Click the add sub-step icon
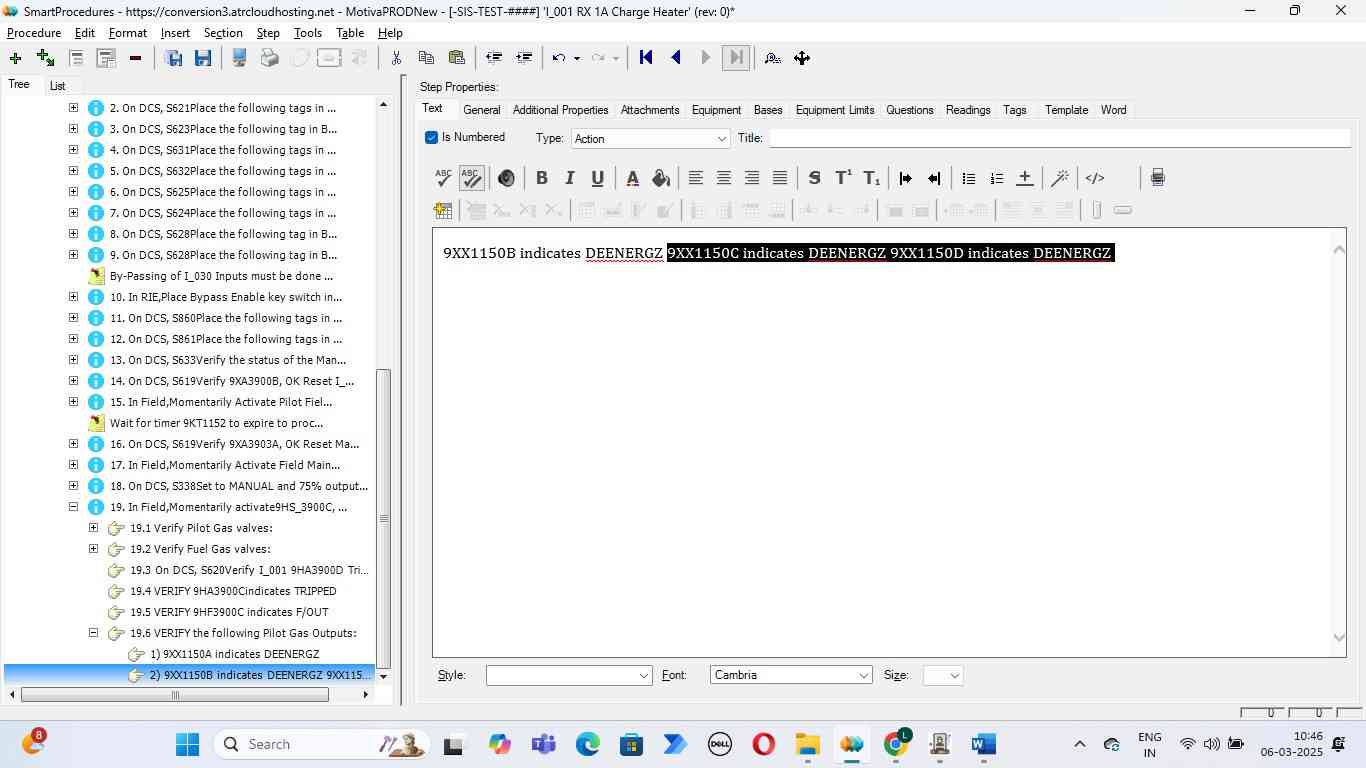This screenshot has width=1366, height=768. (45, 58)
